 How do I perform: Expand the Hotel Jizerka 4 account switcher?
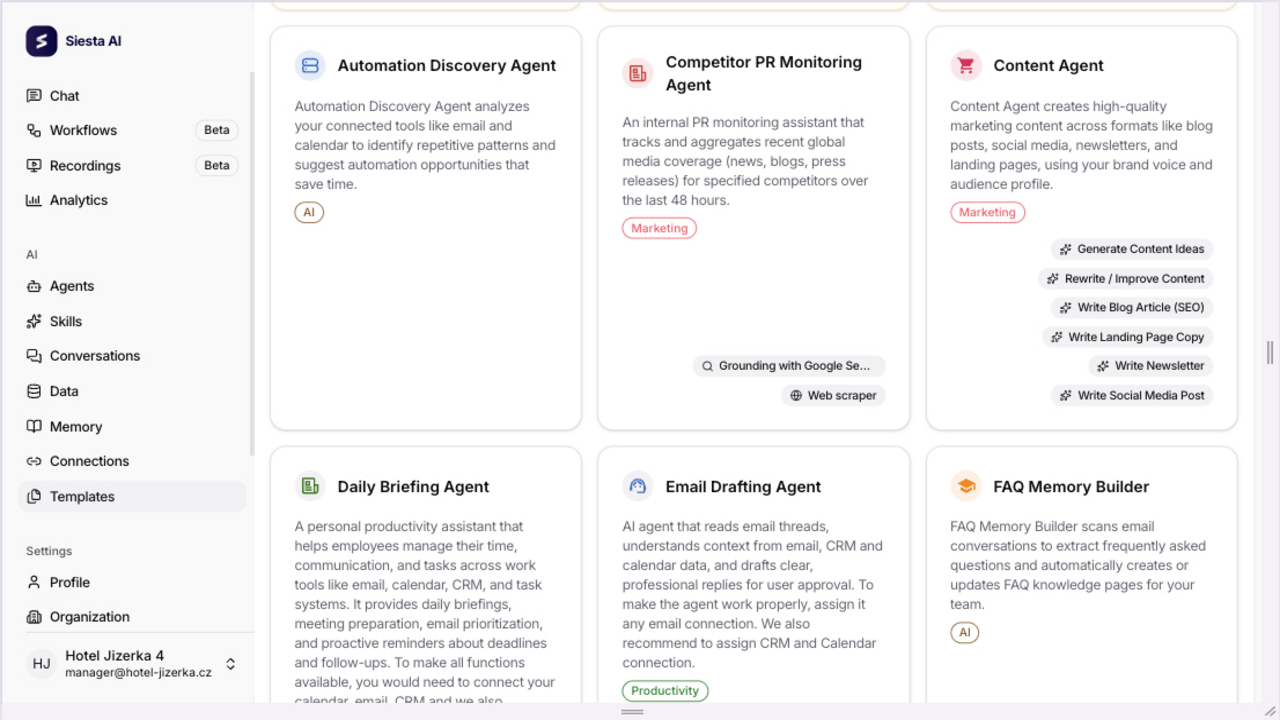(x=231, y=664)
